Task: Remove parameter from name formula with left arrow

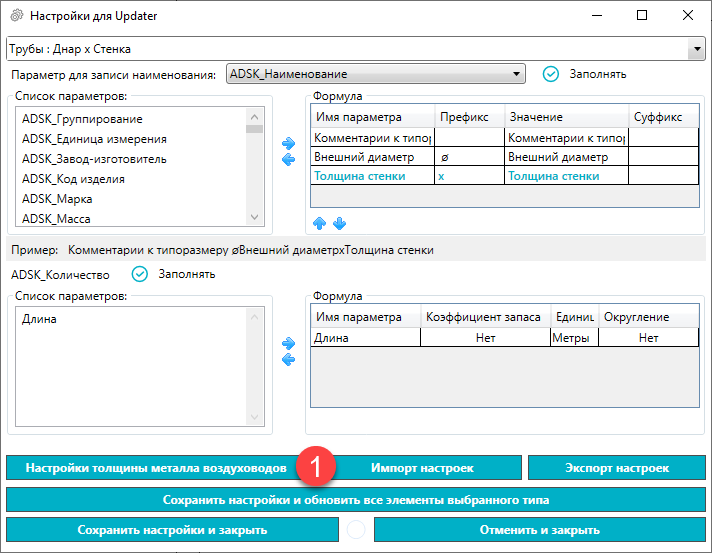Action: [x=288, y=159]
